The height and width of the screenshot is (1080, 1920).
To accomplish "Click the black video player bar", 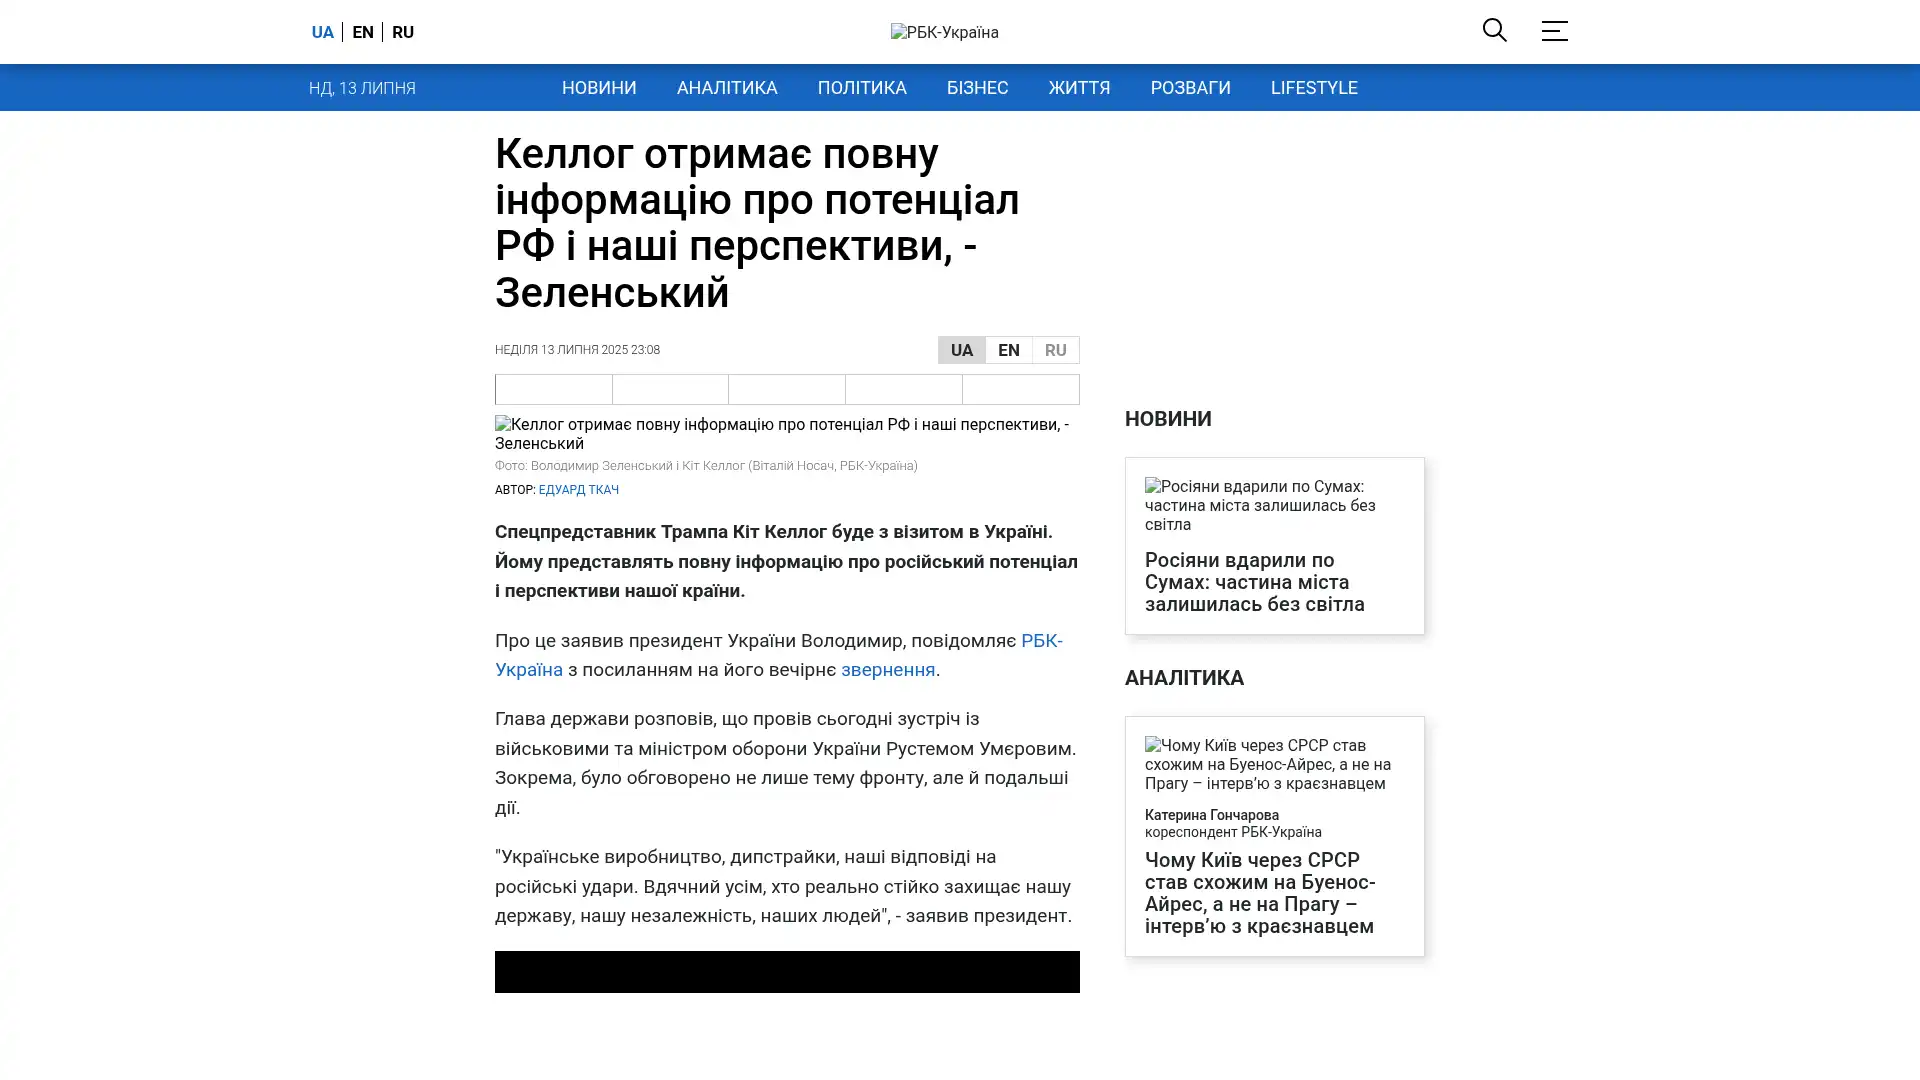I will [x=787, y=972].
